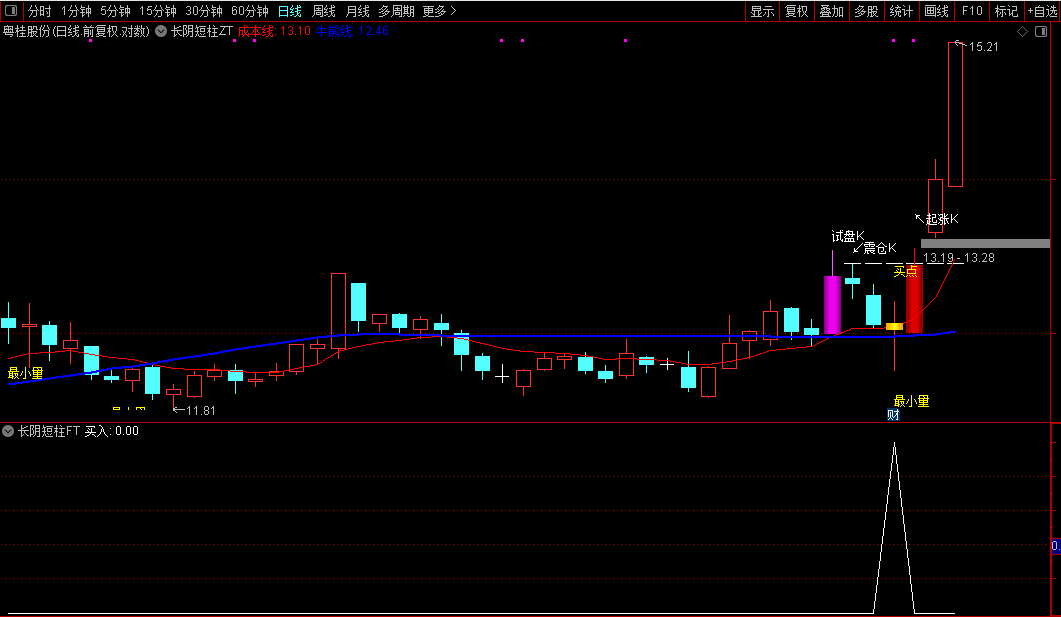The image size is (1061, 617).
Task: Select the 30分钟 period
Action: click(204, 11)
